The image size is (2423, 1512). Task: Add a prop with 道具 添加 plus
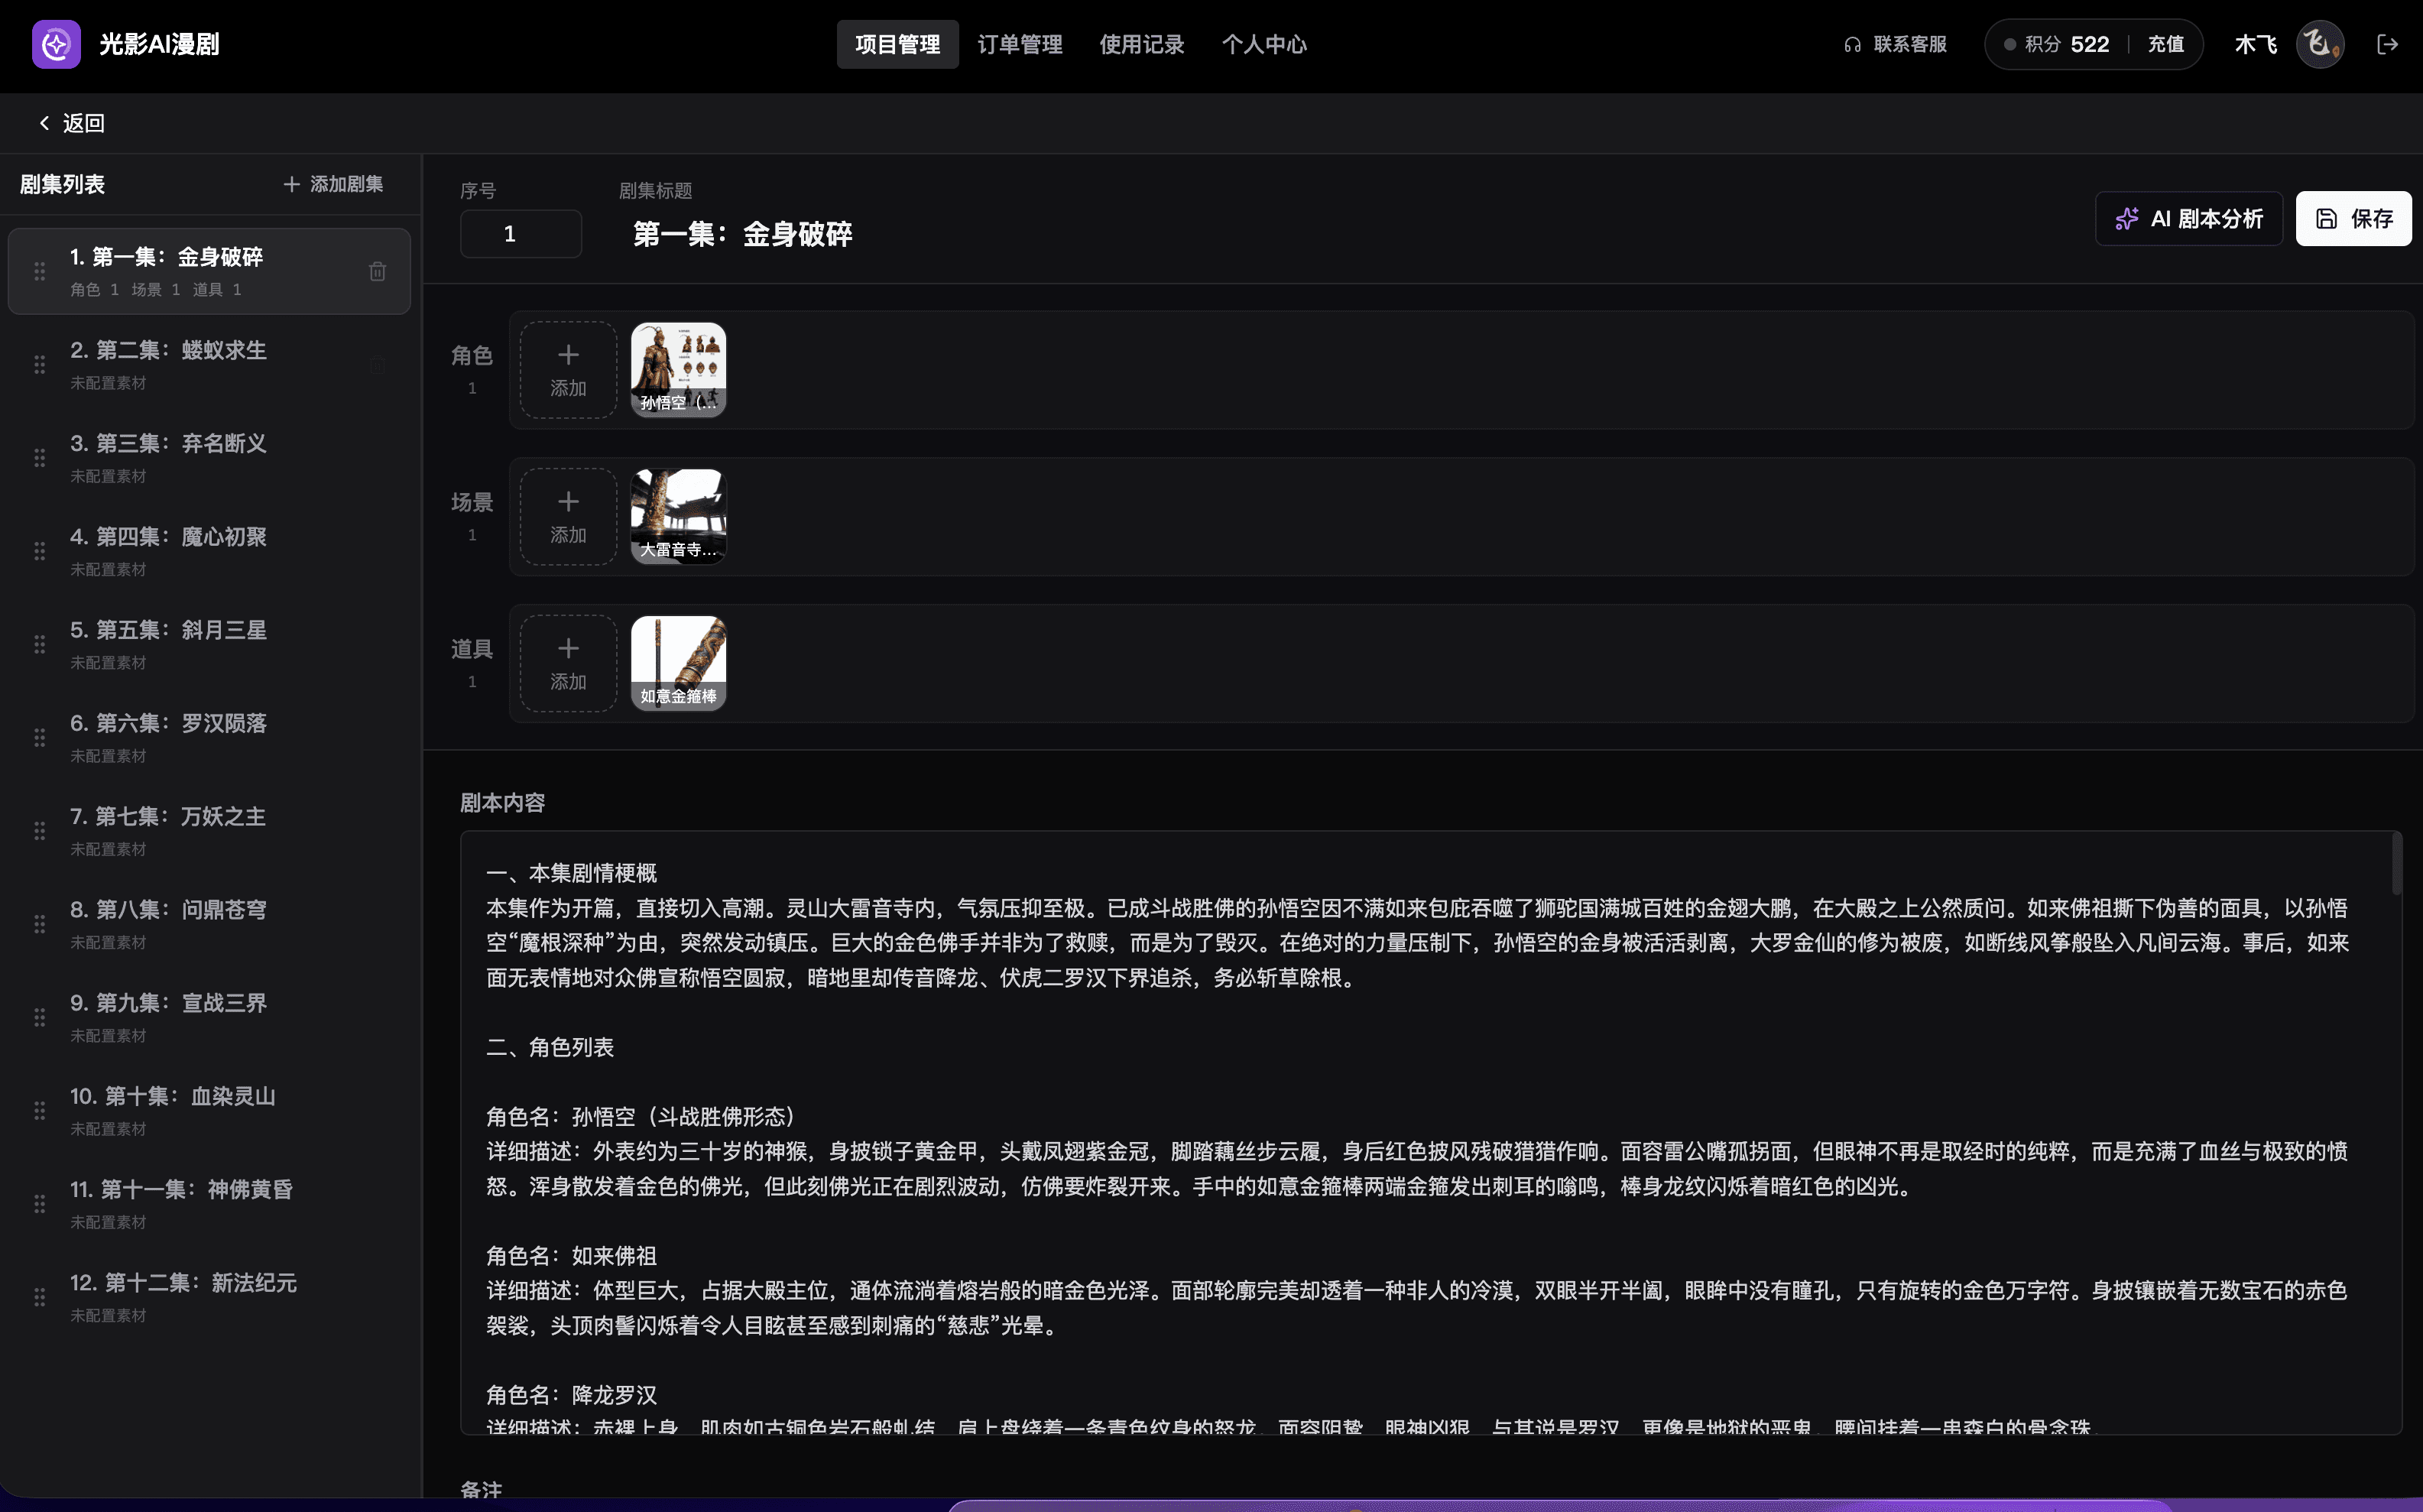coord(567,663)
